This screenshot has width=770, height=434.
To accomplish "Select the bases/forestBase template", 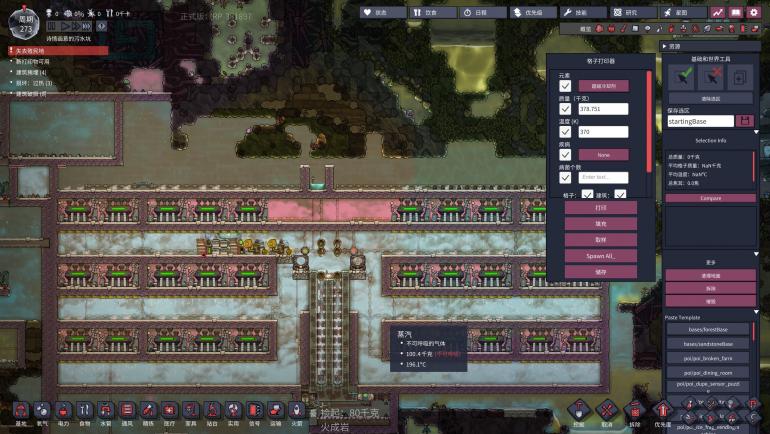I will coord(708,329).
